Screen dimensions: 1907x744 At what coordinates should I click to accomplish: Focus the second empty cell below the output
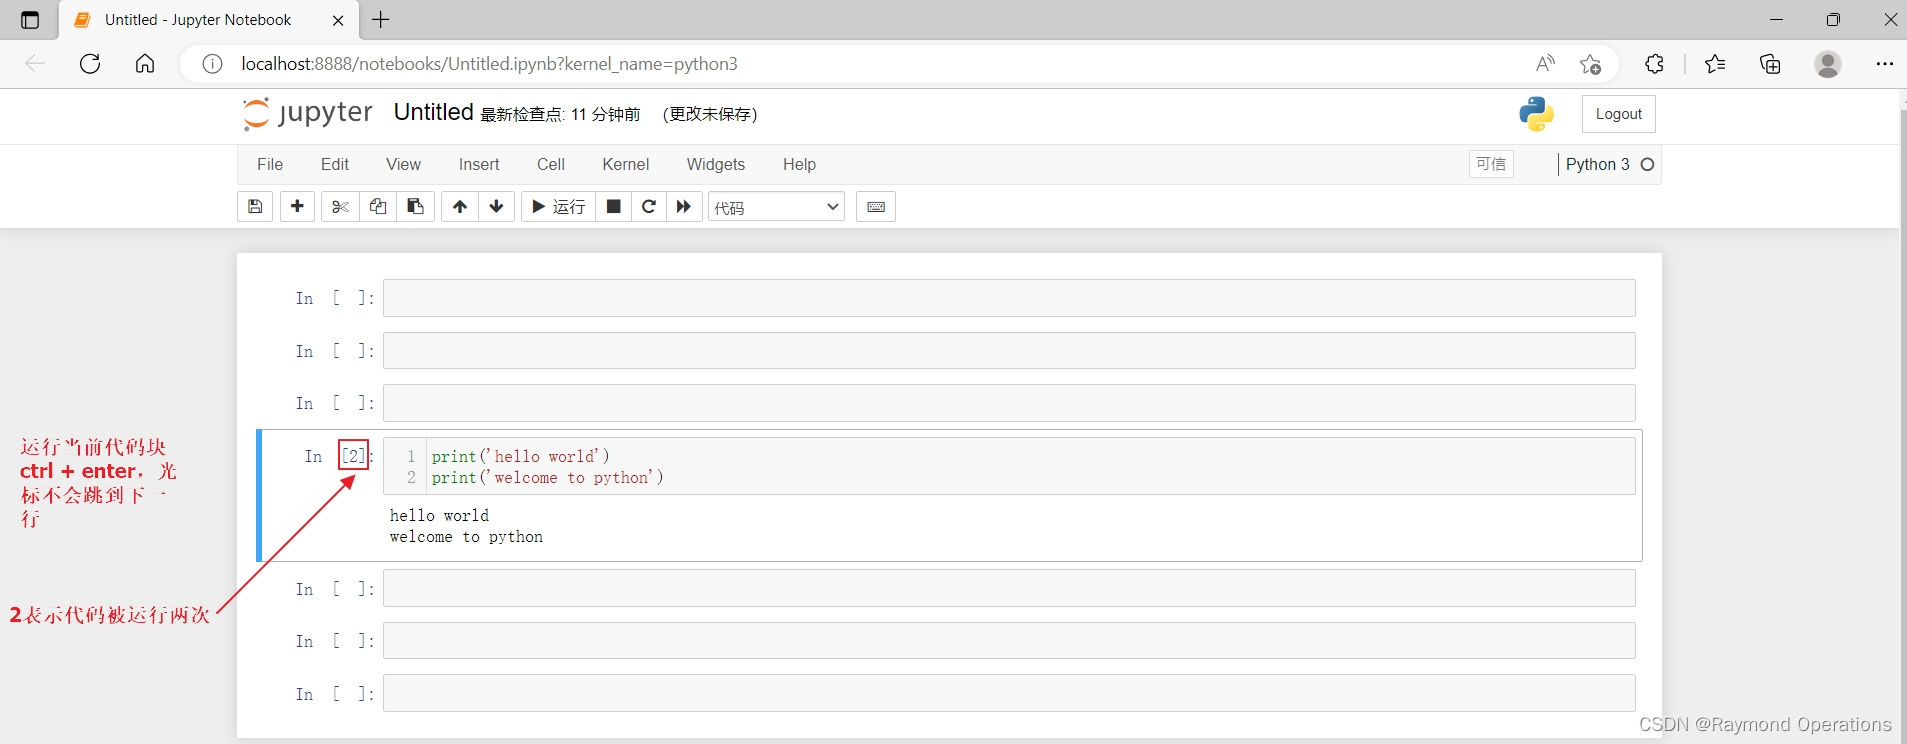1009,641
